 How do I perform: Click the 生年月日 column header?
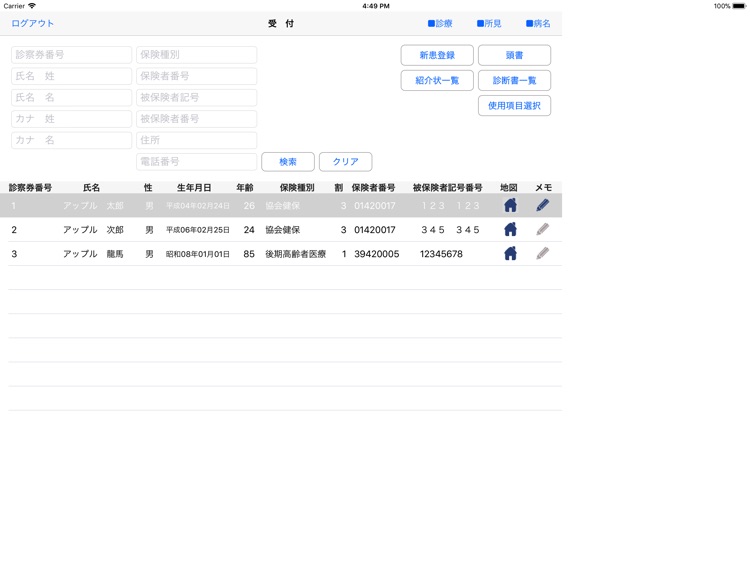(194, 187)
